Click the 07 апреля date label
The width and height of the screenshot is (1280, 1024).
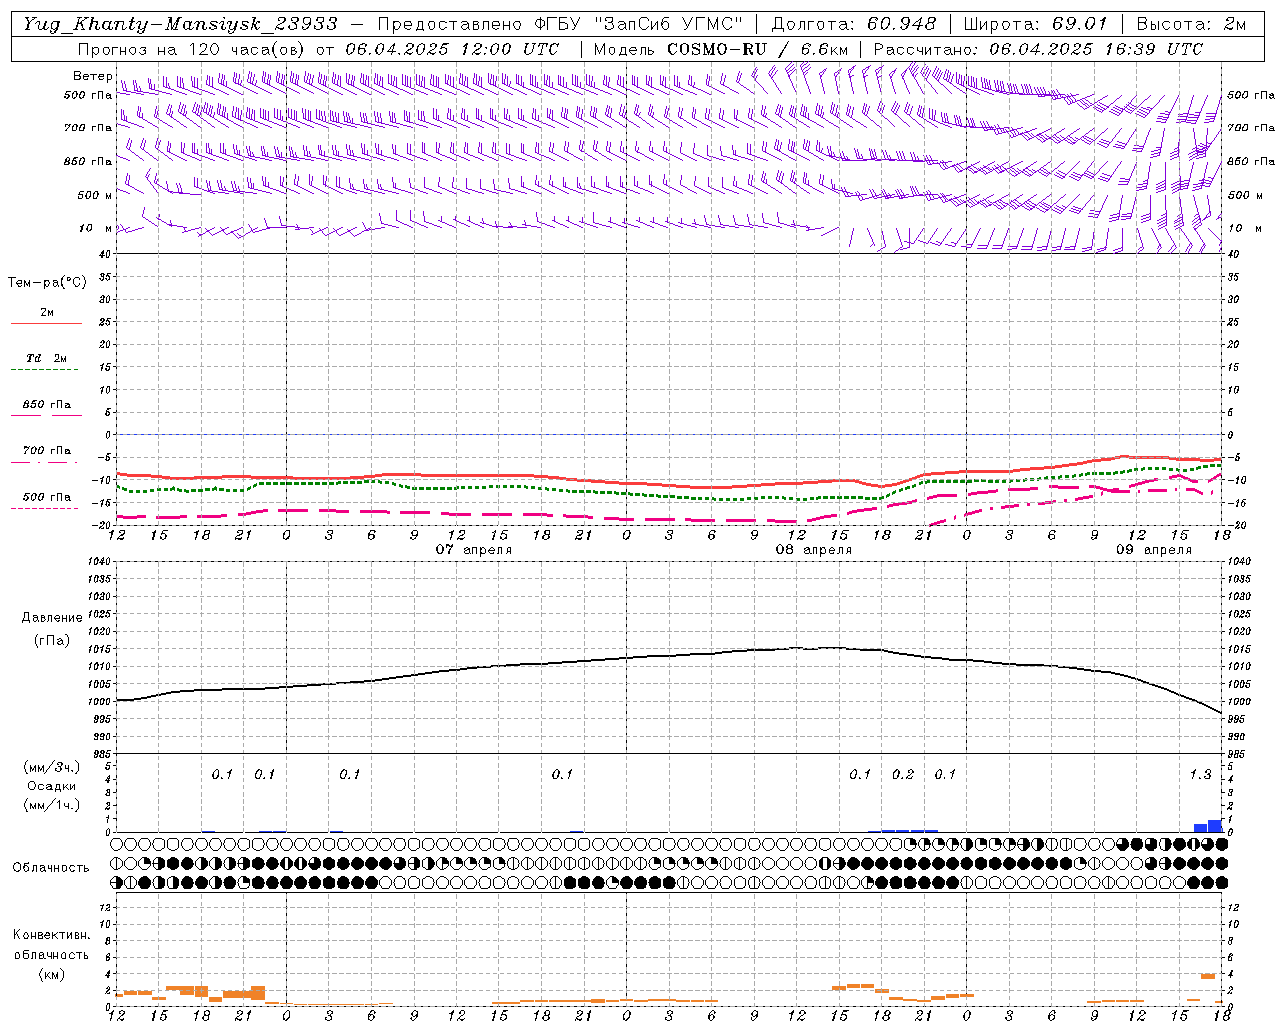pyautogui.click(x=474, y=550)
